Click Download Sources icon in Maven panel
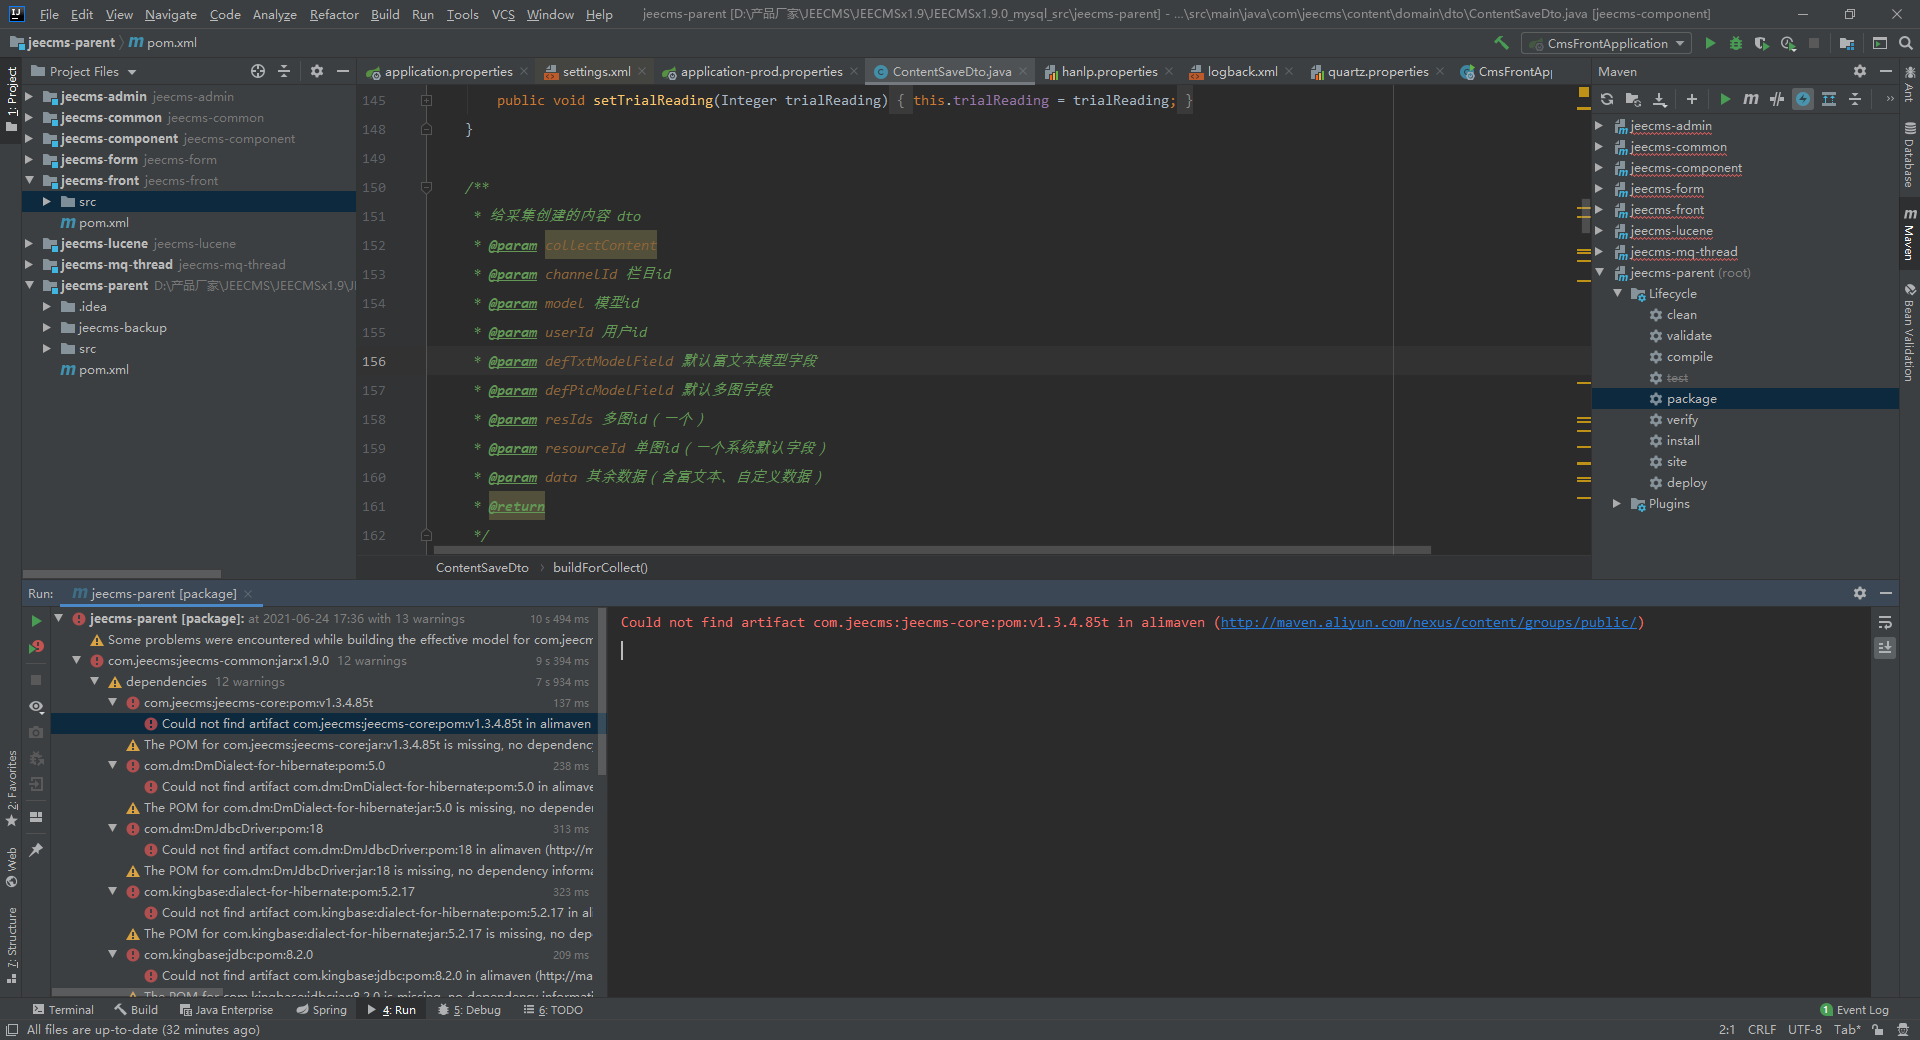This screenshot has width=1920, height=1040. click(1659, 99)
